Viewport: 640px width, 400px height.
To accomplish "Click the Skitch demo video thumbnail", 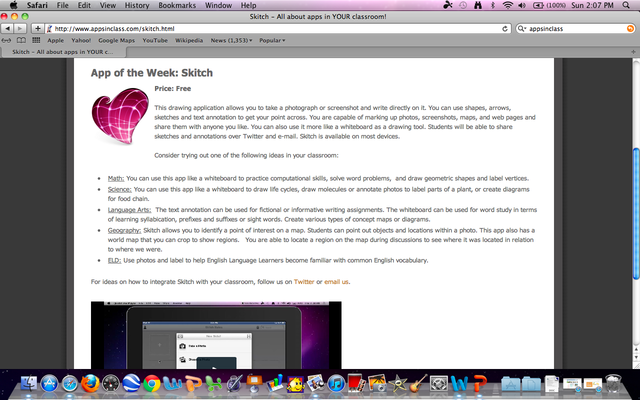I will coord(216,335).
